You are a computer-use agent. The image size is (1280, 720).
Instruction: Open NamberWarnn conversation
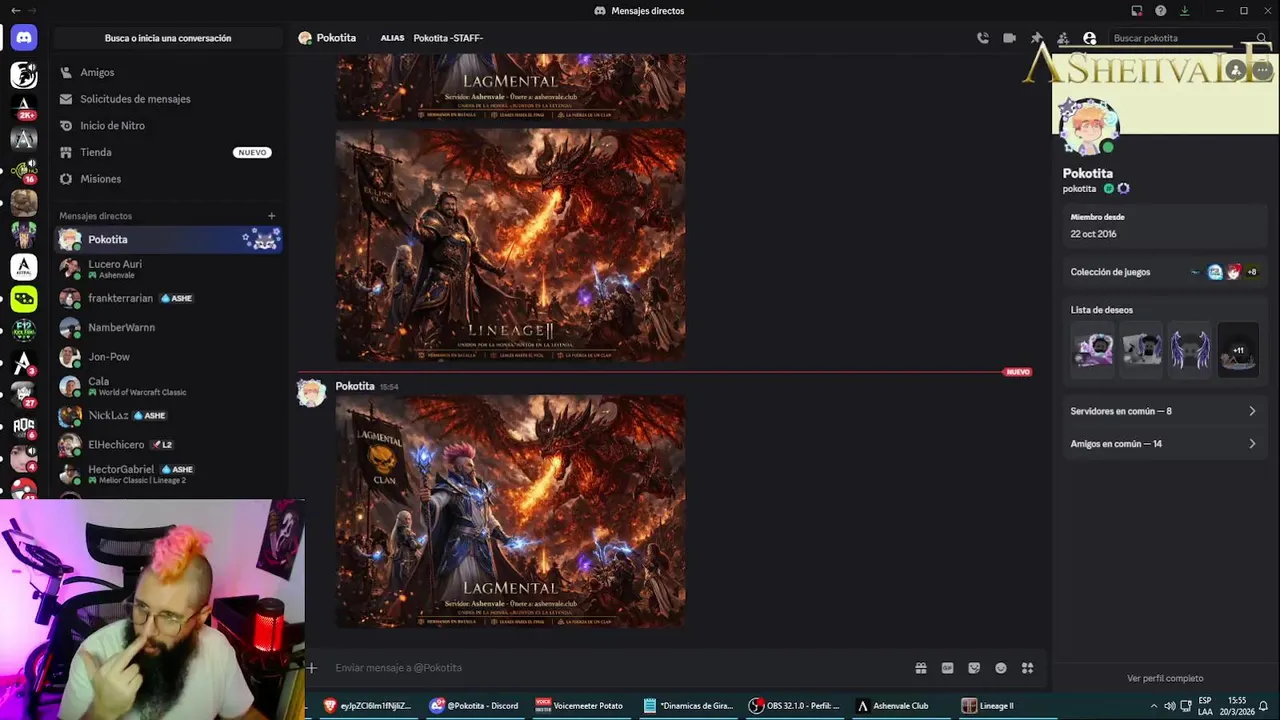click(168, 327)
